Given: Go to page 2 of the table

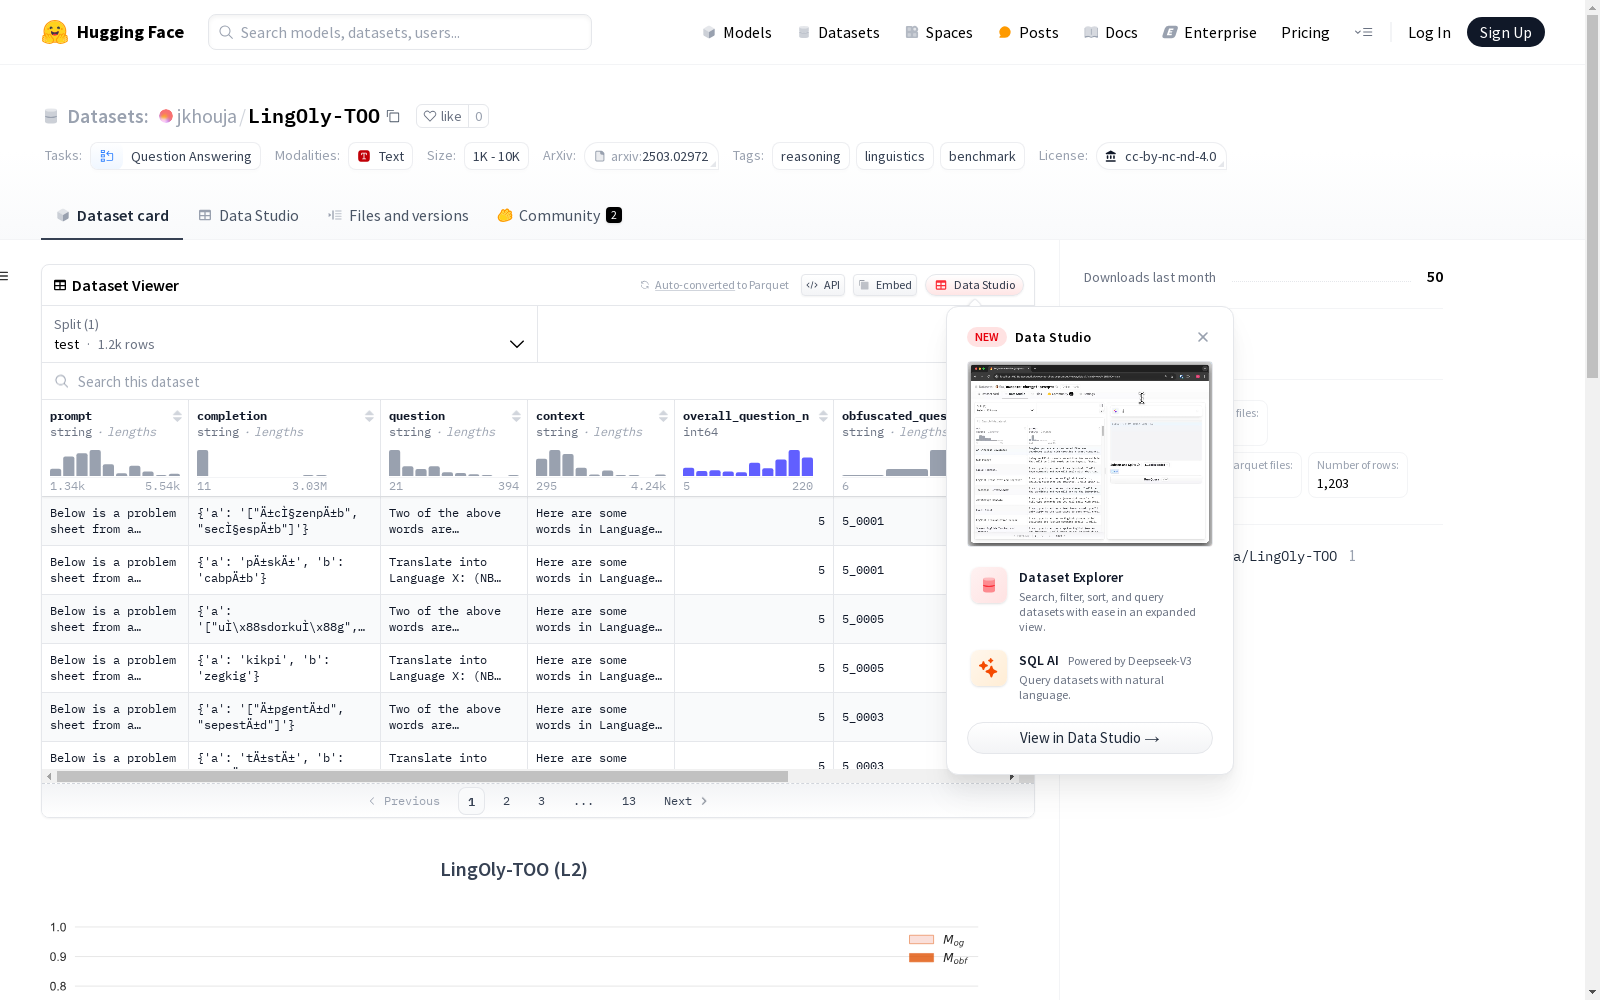Looking at the screenshot, I should pos(507,801).
